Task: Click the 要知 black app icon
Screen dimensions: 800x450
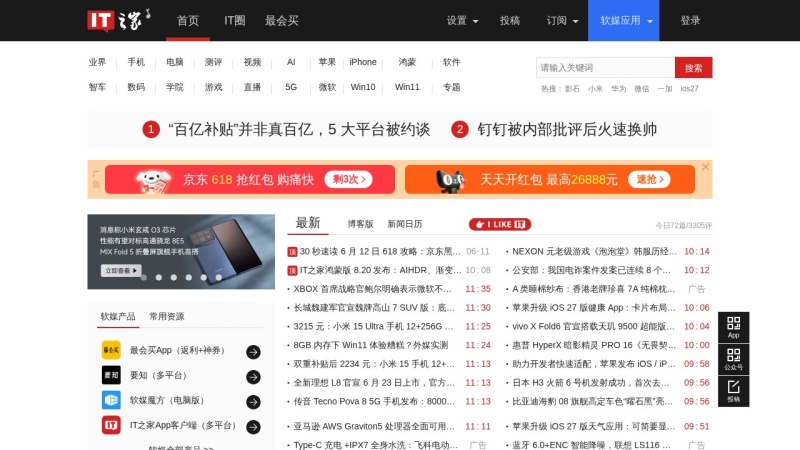Action: [x=111, y=375]
